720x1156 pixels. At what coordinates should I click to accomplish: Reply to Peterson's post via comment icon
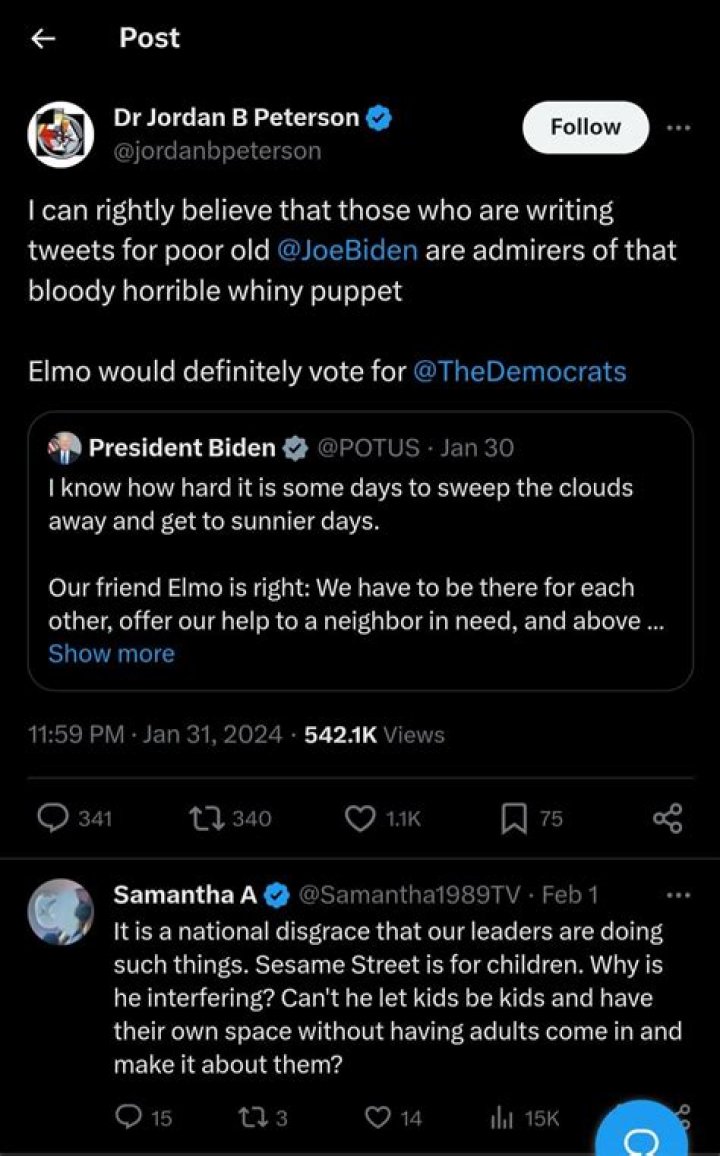pos(52,818)
